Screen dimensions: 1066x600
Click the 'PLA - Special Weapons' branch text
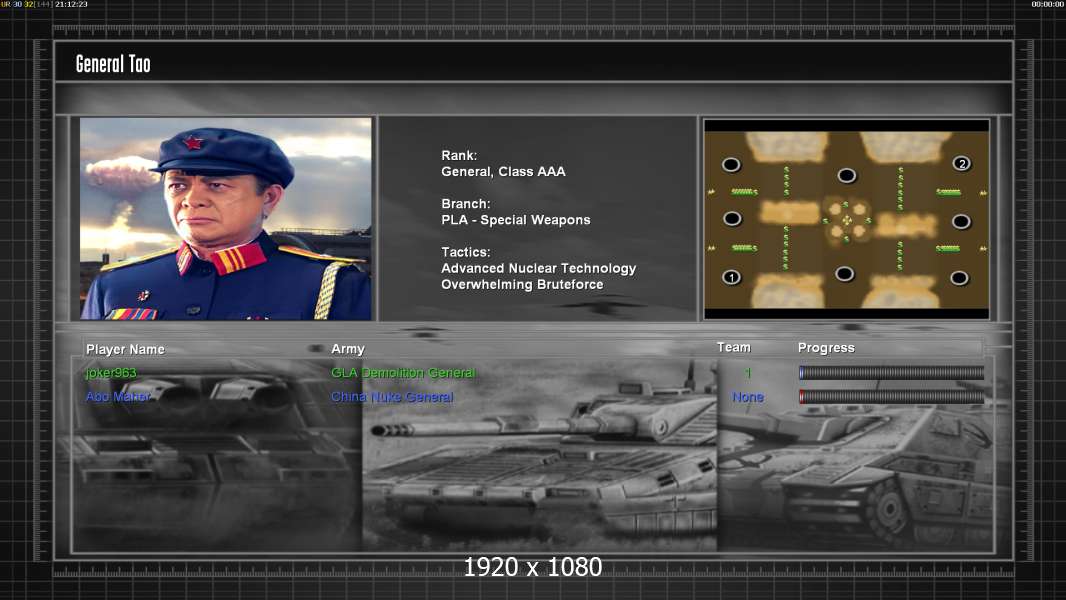(515, 220)
